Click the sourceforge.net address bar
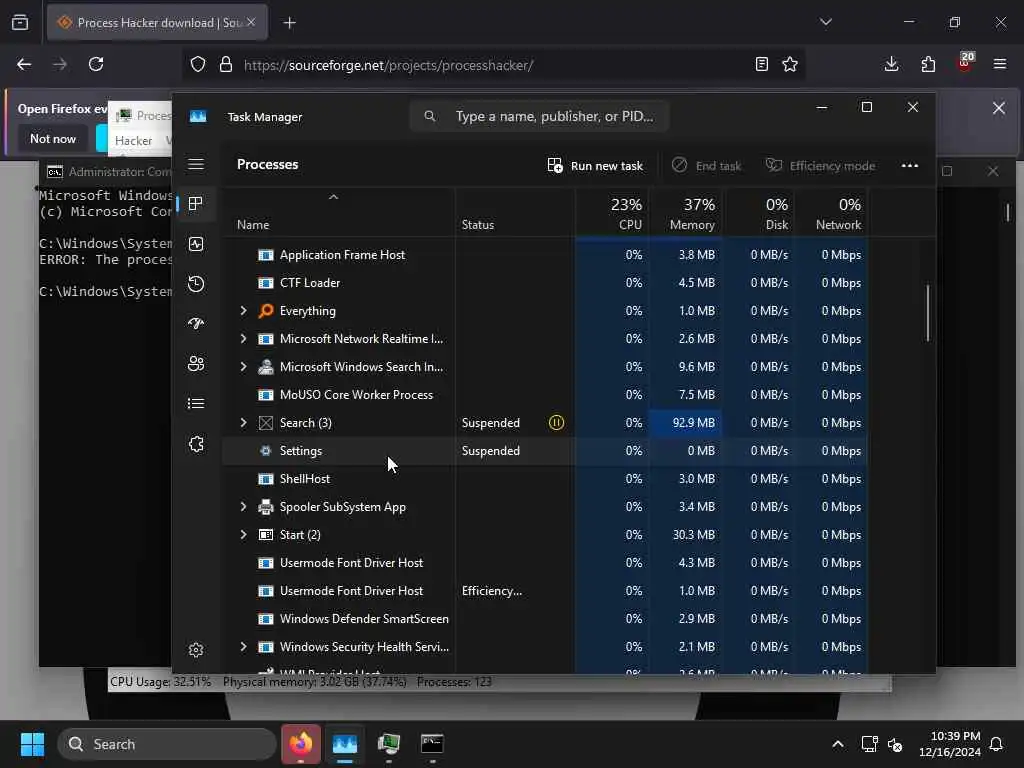This screenshot has width=1024, height=768. click(494, 65)
